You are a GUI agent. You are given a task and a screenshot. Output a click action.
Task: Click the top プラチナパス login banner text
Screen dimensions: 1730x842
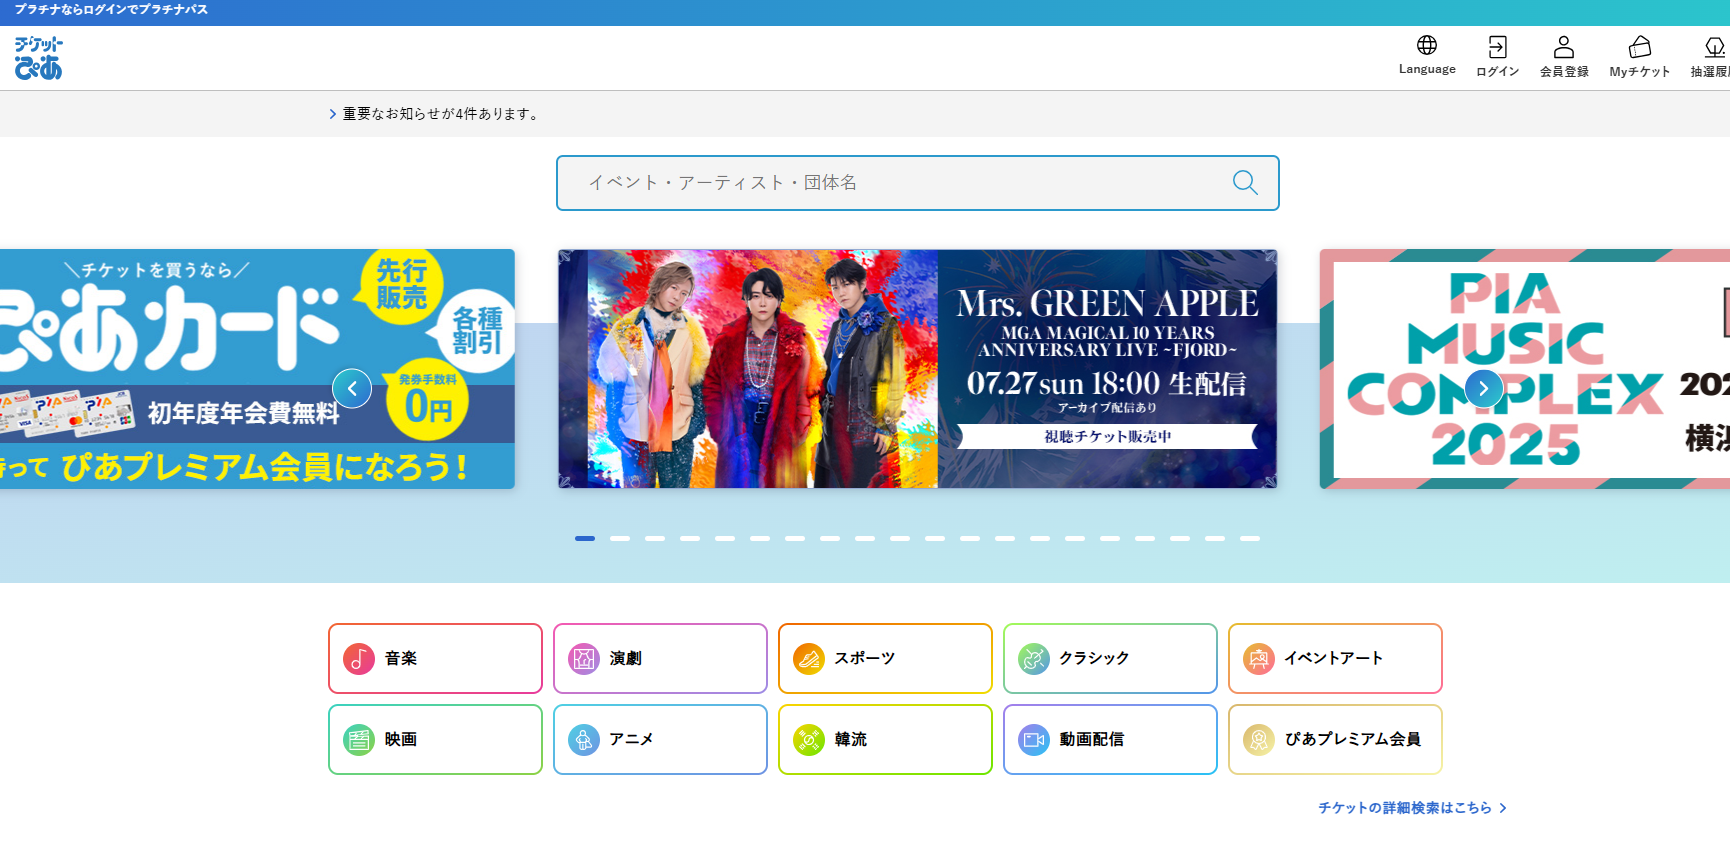[x=111, y=9]
